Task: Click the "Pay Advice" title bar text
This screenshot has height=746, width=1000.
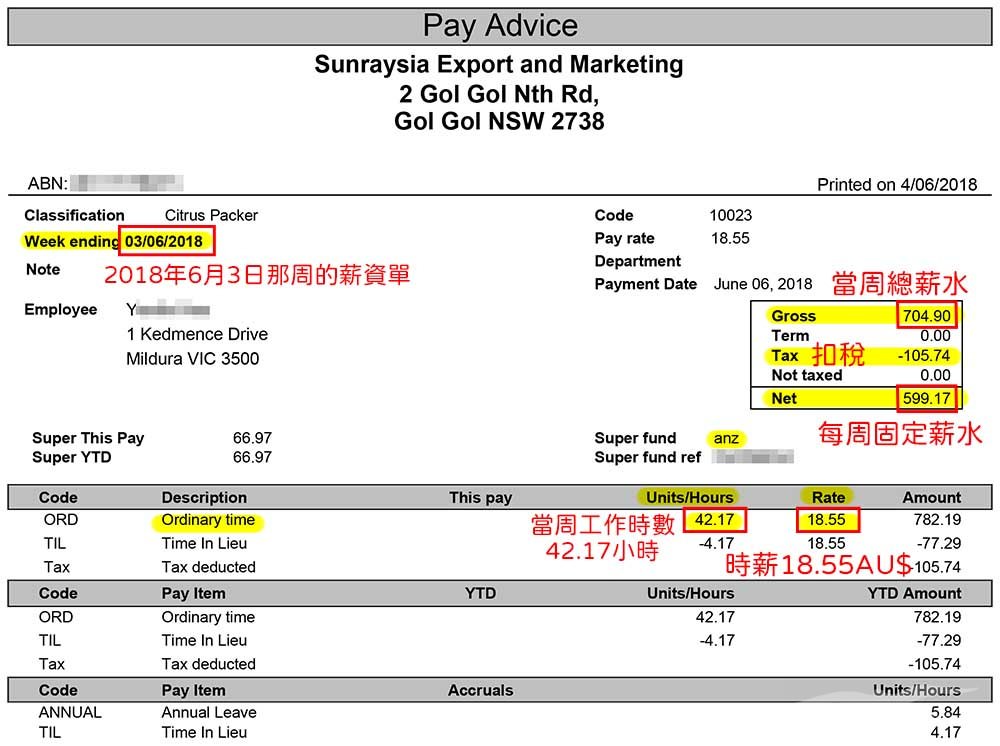Action: pyautogui.click(x=500, y=26)
